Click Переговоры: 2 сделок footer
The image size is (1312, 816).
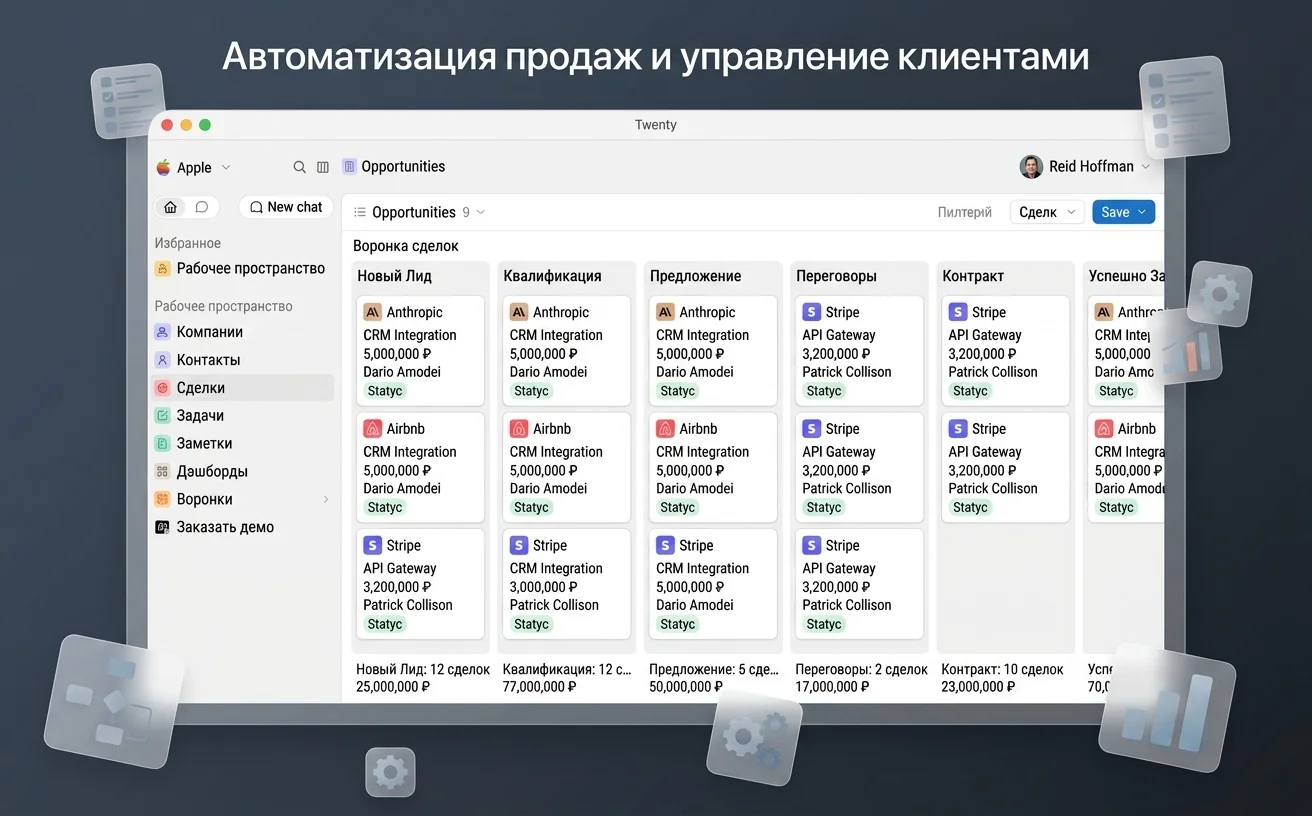point(862,669)
